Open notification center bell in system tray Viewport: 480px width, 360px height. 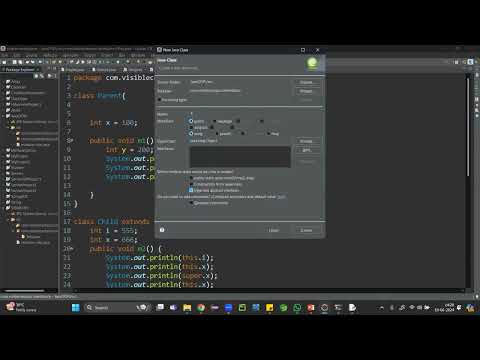[459, 307]
